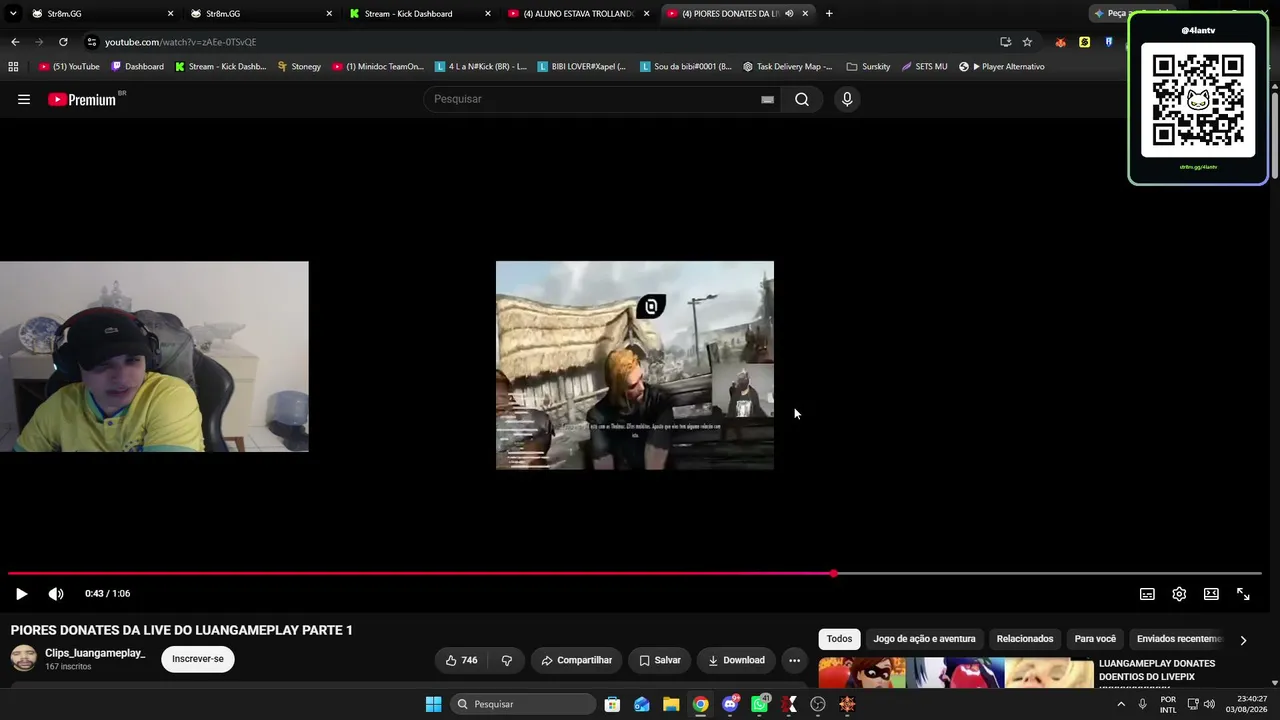Expand the Surskity bookmarks folder
Screen dimensions: 1280x720
[x=868, y=67]
